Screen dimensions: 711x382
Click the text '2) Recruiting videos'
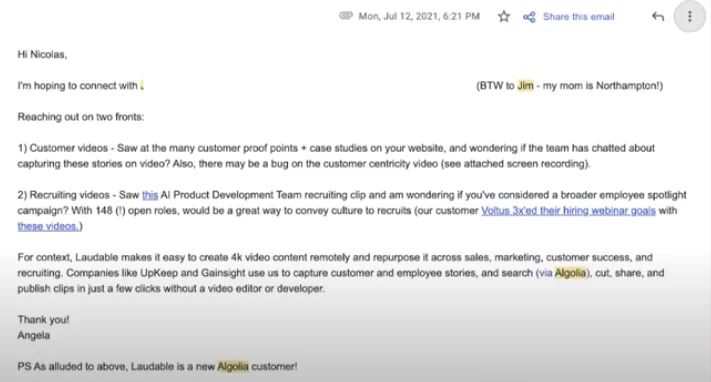[63, 195]
